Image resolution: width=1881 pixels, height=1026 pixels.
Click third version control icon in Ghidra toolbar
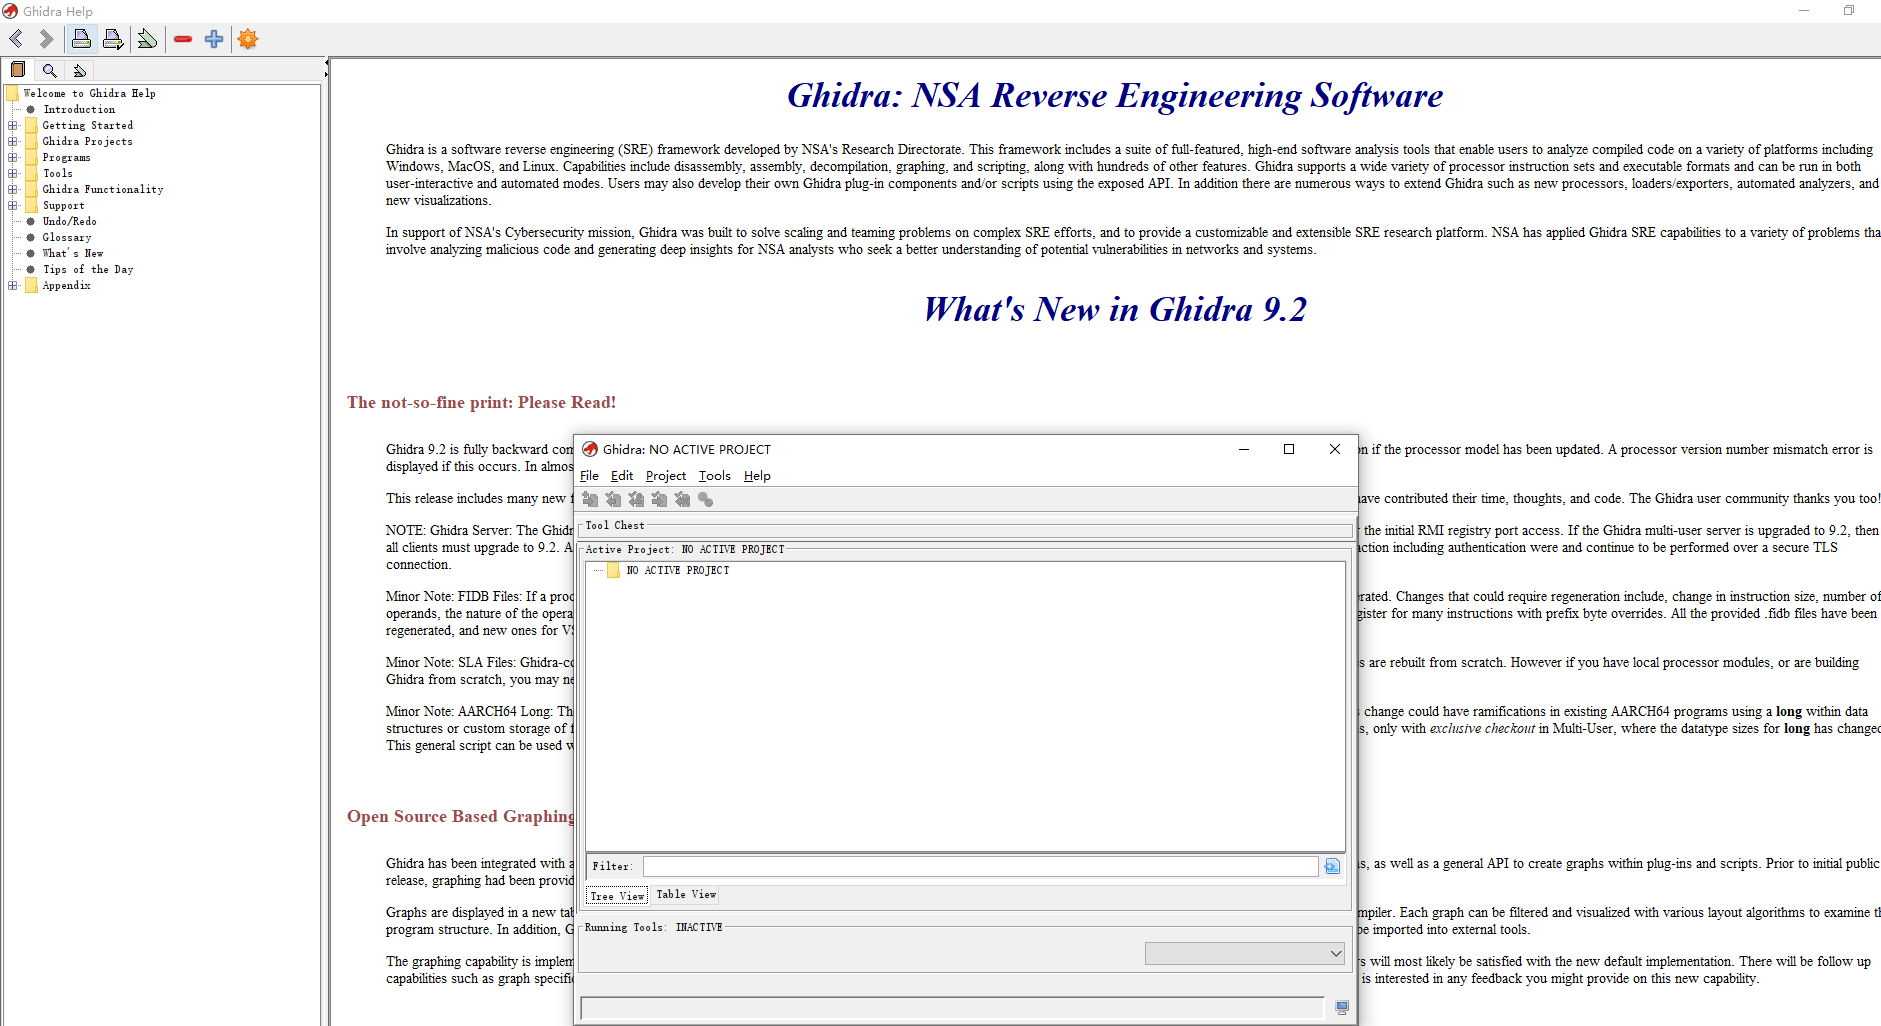636,500
